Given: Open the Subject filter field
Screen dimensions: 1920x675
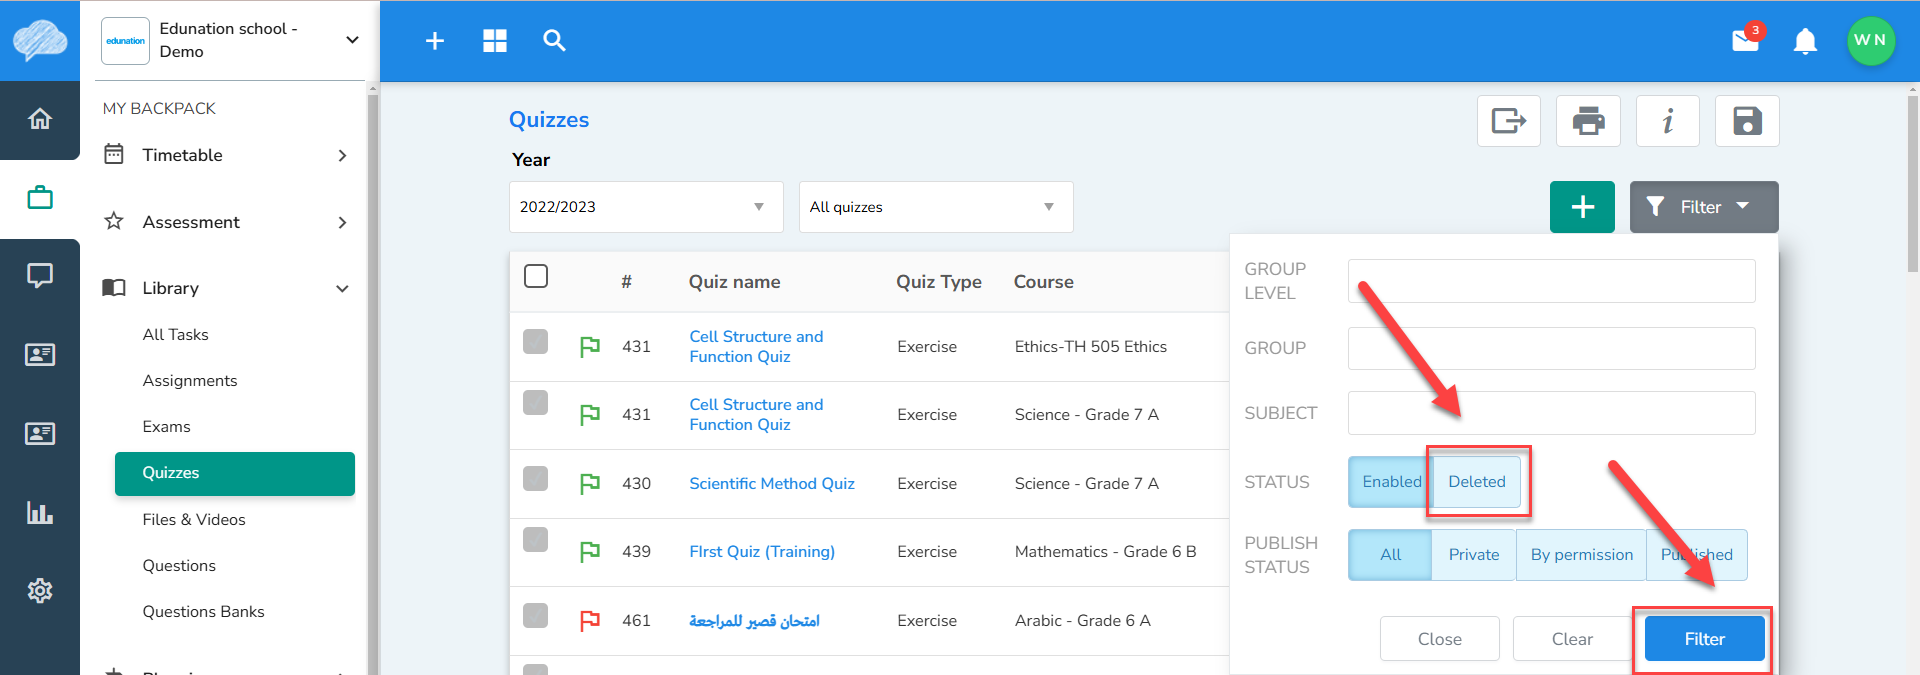Looking at the screenshot, I should pos(1551,413).
